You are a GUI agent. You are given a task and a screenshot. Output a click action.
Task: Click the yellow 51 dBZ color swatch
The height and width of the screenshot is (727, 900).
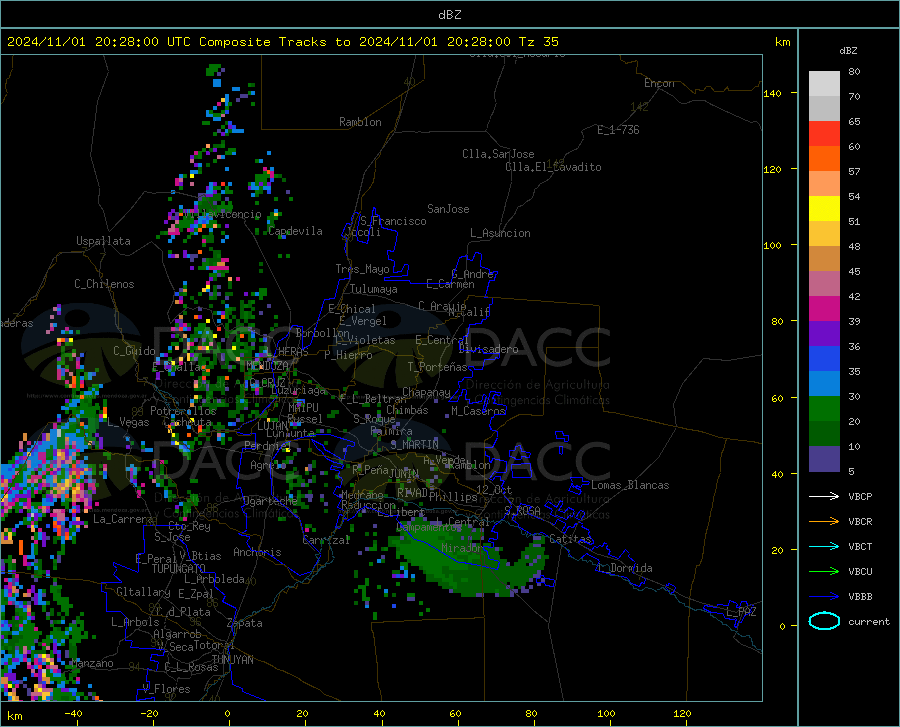[x=824, y=209]
